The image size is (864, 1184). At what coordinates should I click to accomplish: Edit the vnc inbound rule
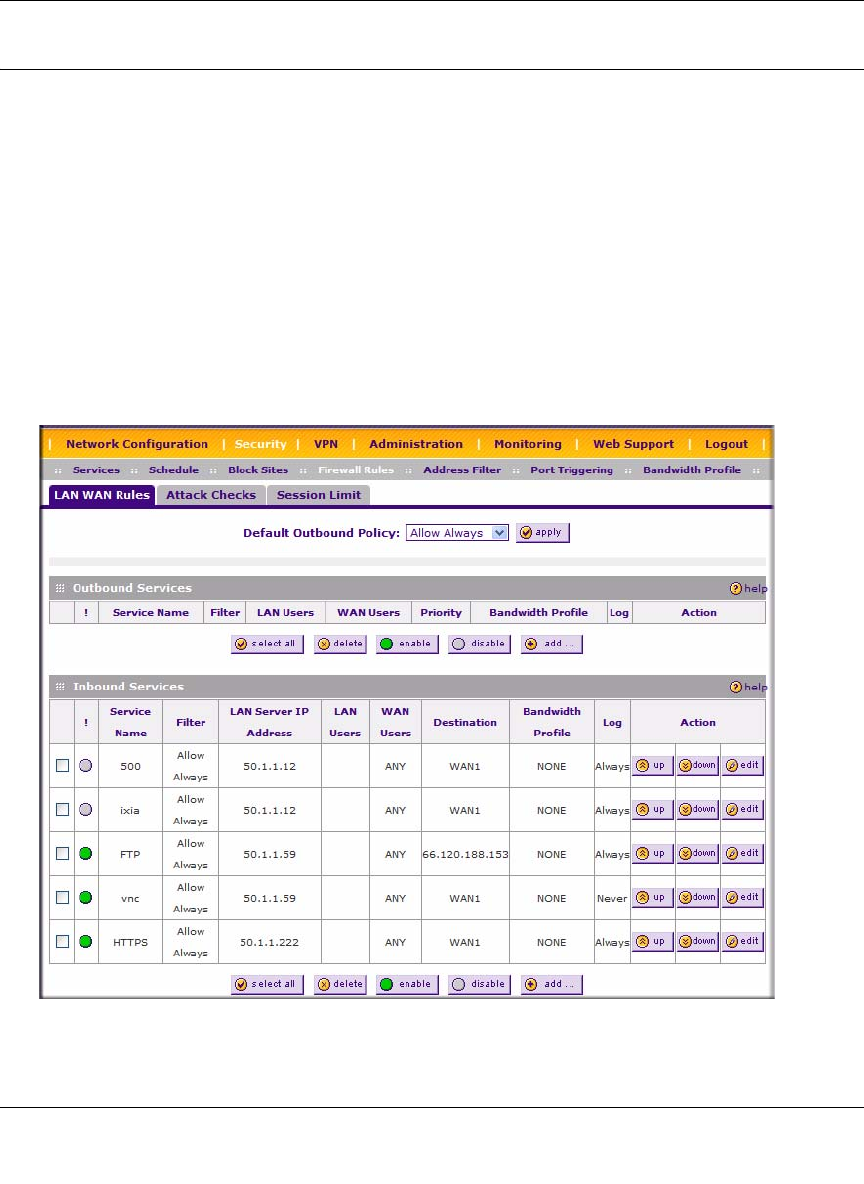click(x=743, y=898)
